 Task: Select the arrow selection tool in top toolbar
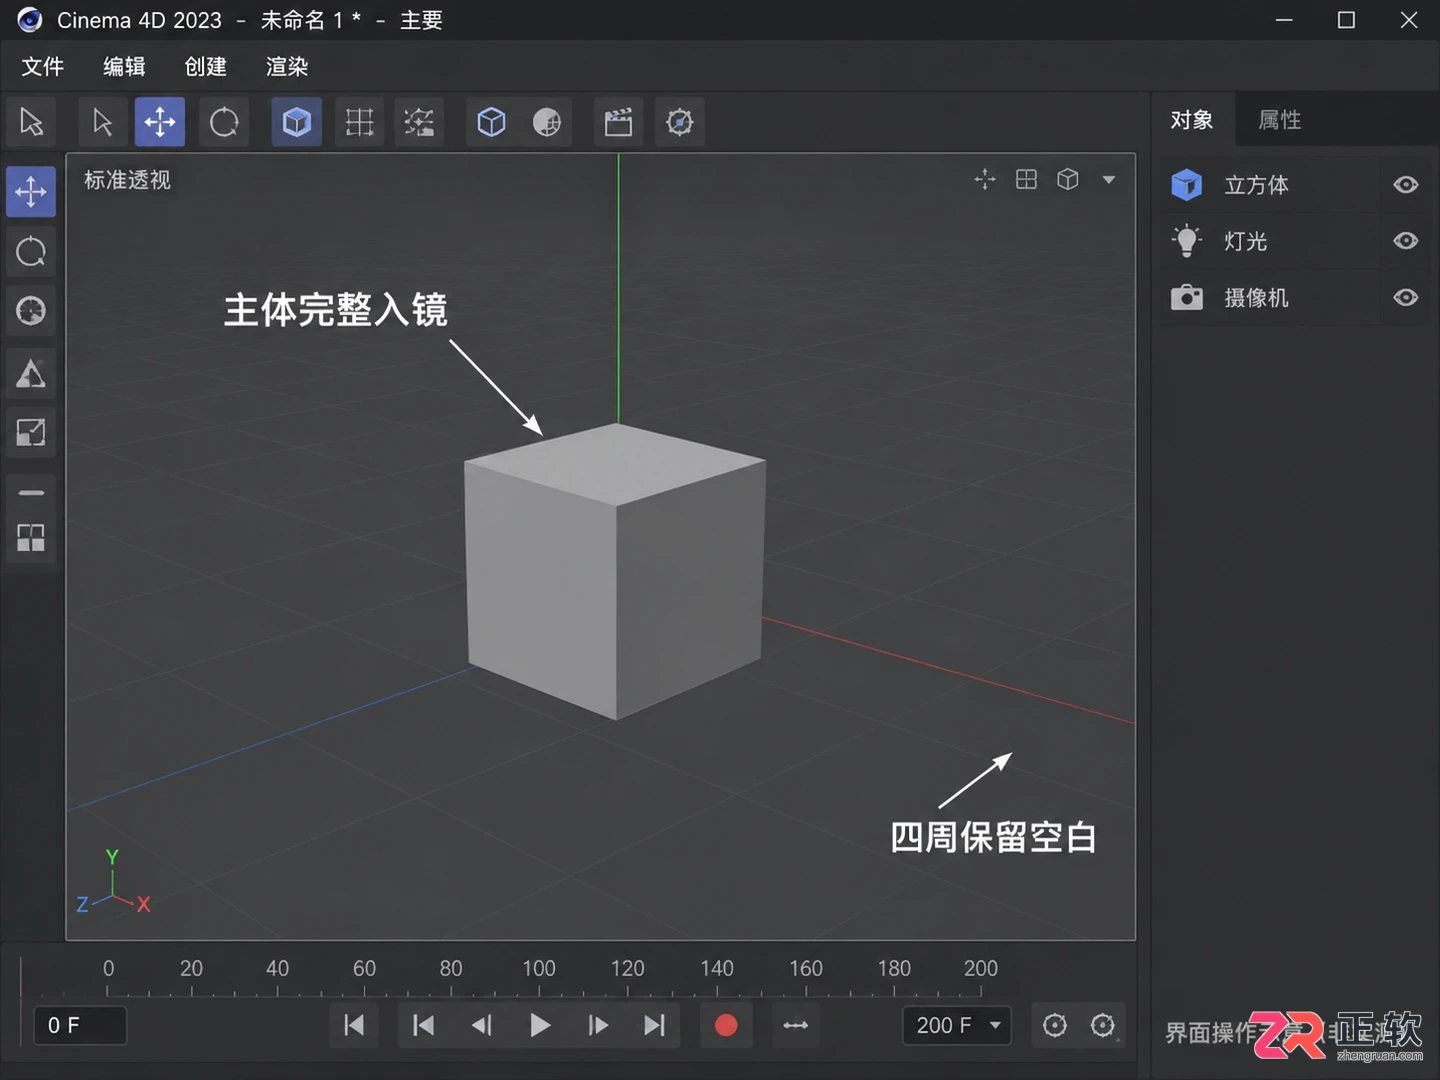(31, 122)
